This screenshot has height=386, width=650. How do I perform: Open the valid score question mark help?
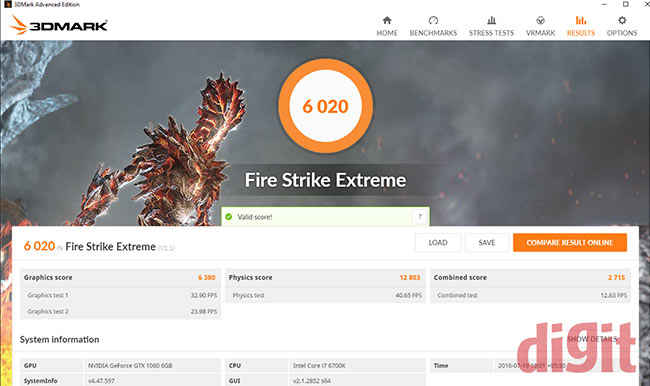point(420,216)
